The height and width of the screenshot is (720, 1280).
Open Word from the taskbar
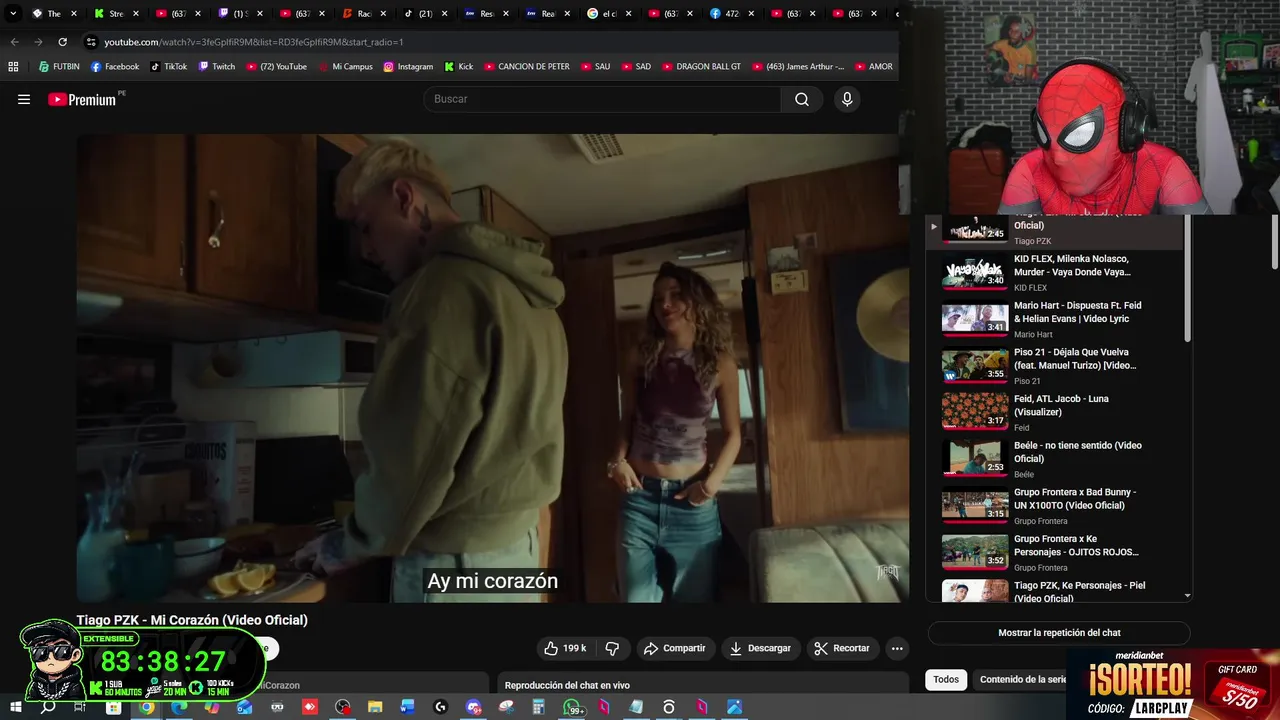click(x=408, y=707)
